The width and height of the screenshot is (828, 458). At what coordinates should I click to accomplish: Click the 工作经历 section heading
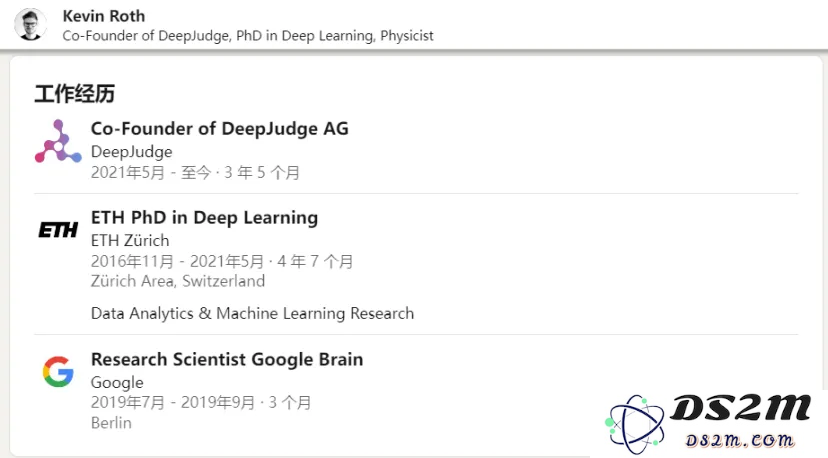tap(74, 94)
